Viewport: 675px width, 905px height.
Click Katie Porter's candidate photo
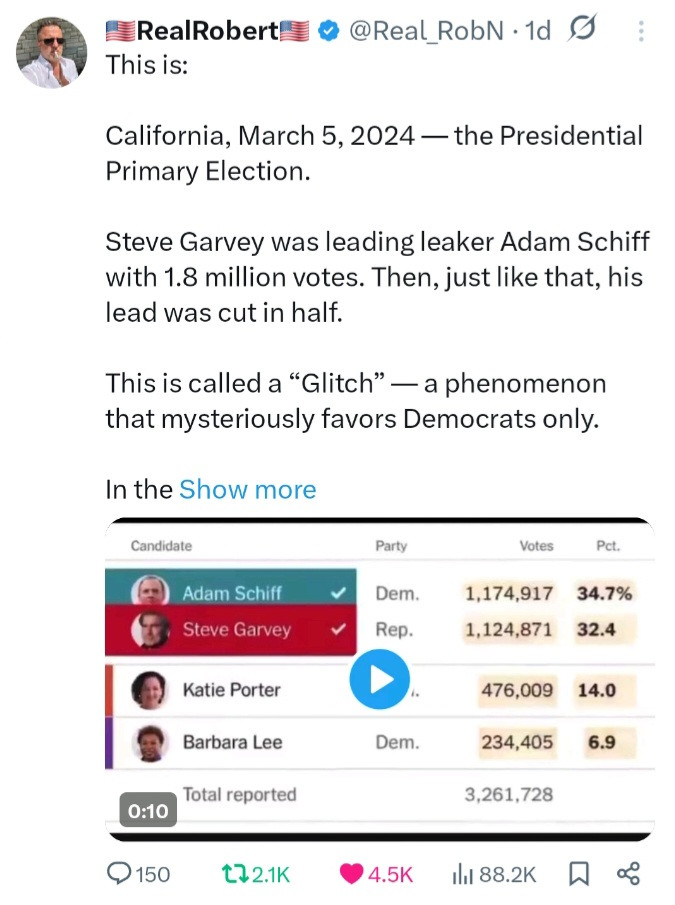(149, 689)
